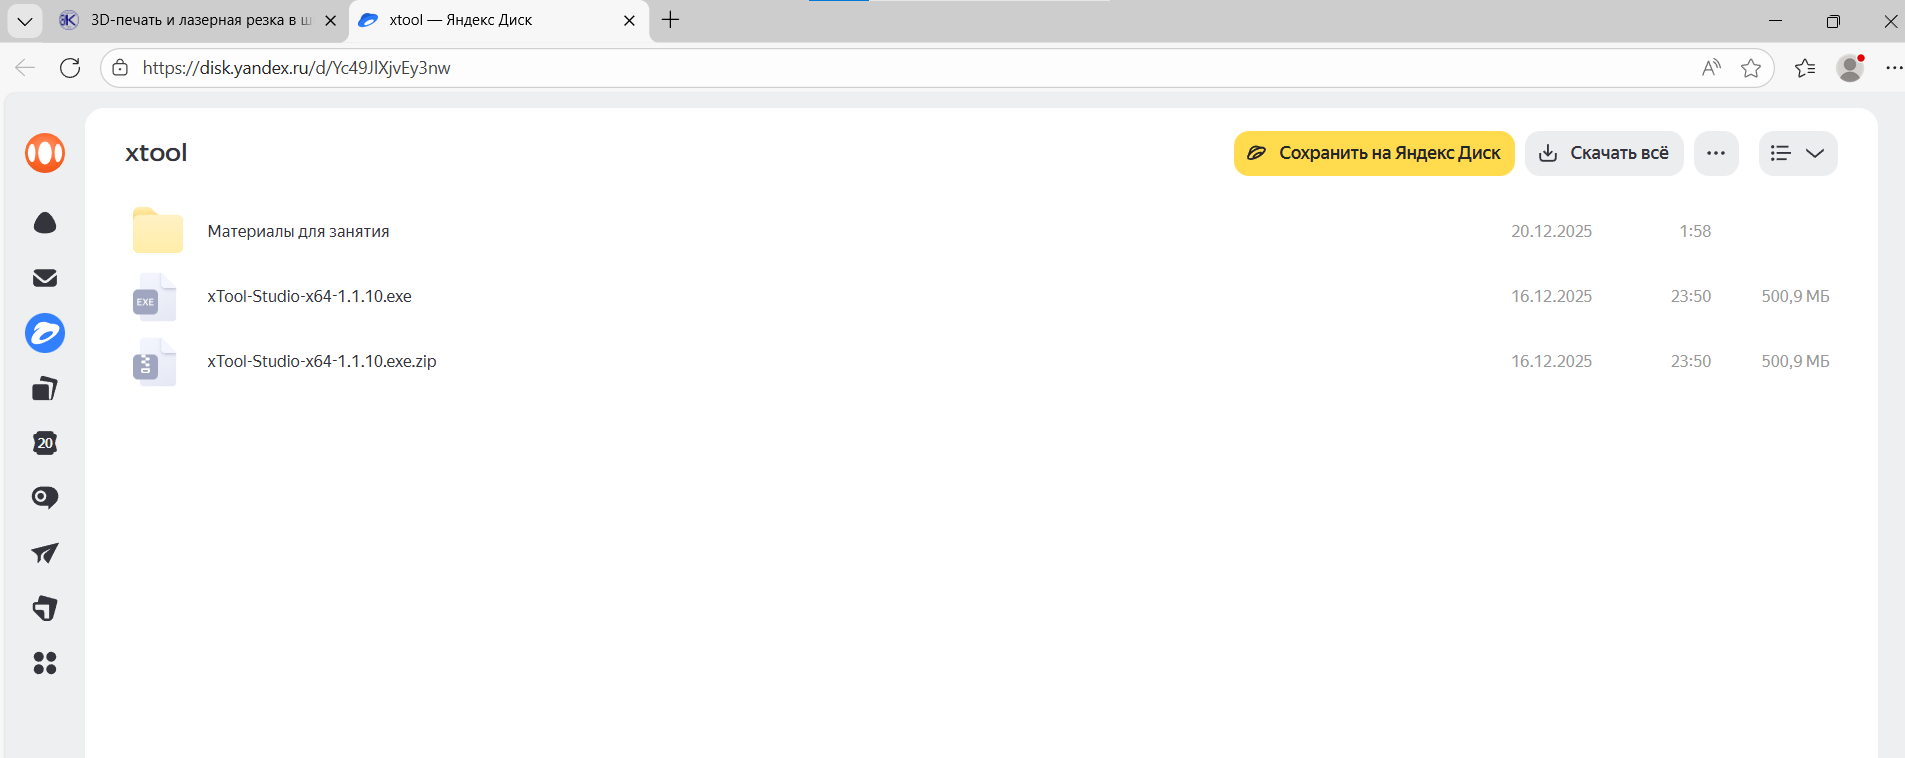The width and height of the screenshot is (1905, 758).
Task: Open the blue Yandex Disk sidebar icon
Action: coord(45,333)
